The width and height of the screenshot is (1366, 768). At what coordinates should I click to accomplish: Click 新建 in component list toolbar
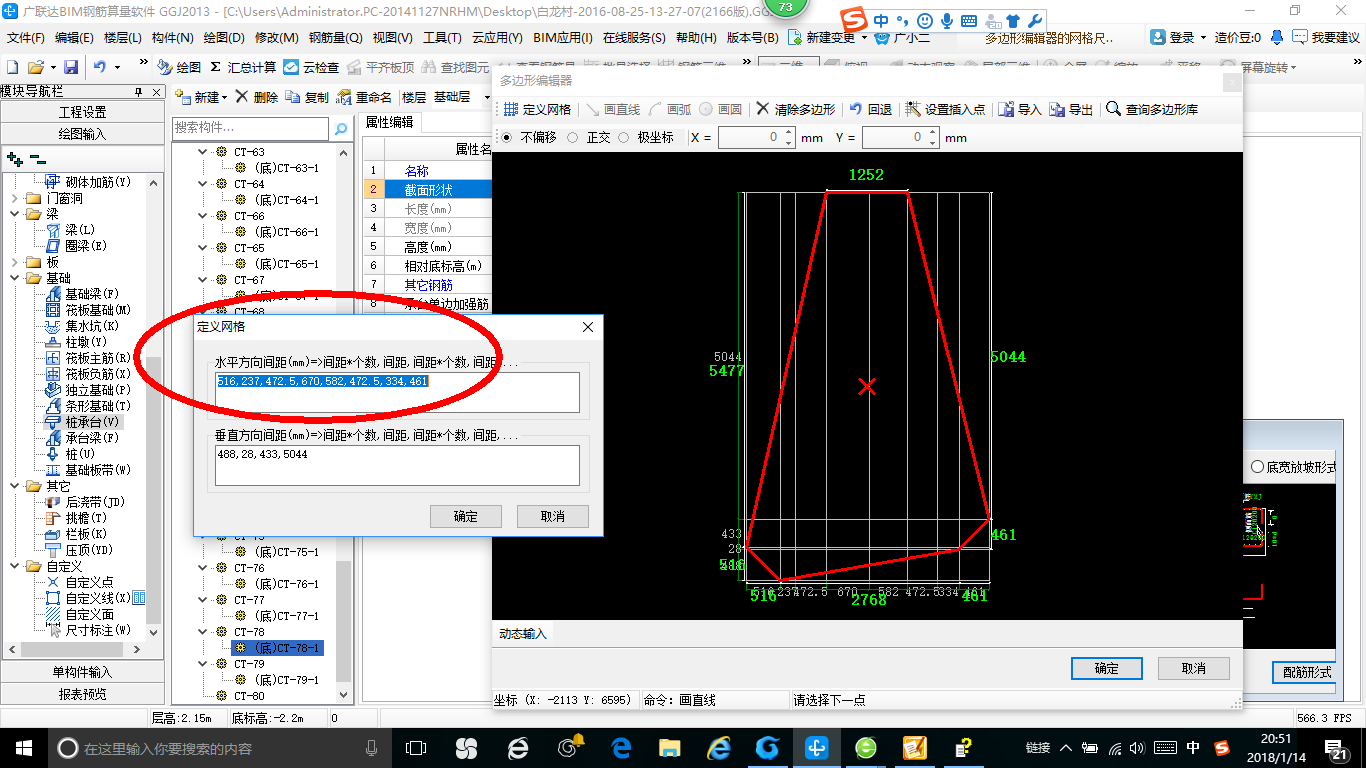[202, 97]
